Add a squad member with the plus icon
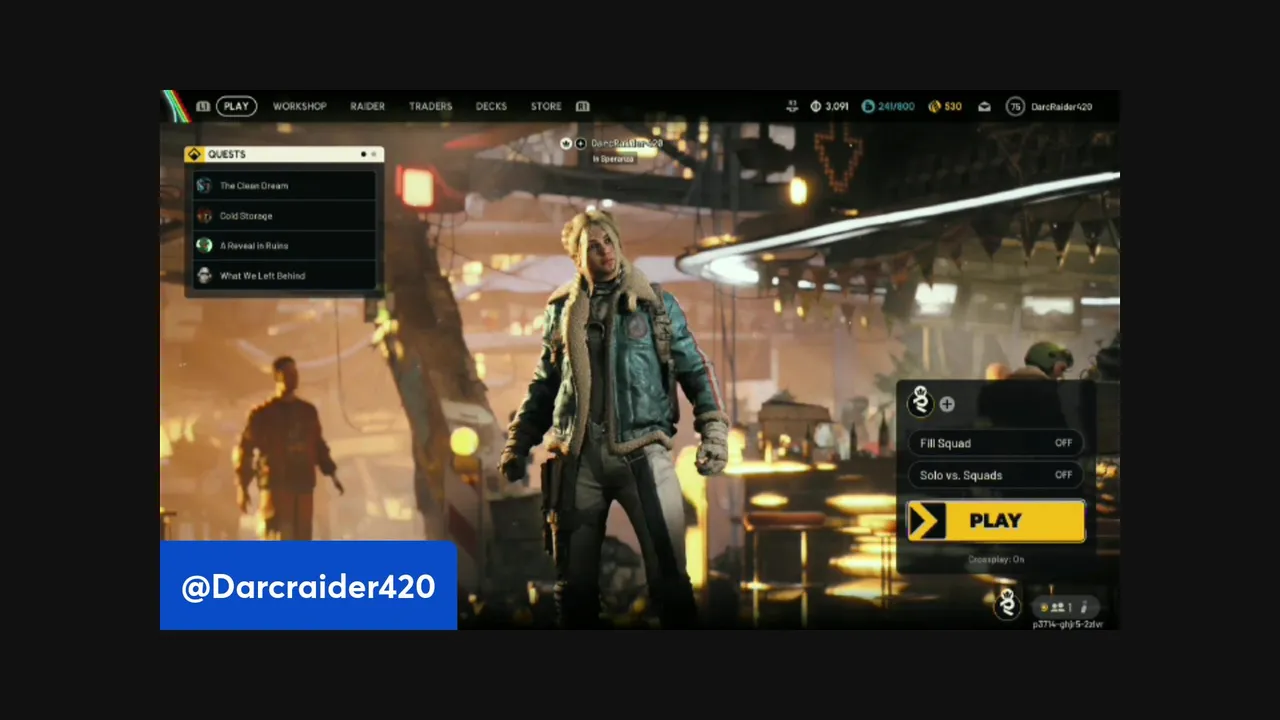Image resolution: width=1280 pixels, height=720 pixels. [947, 404]
